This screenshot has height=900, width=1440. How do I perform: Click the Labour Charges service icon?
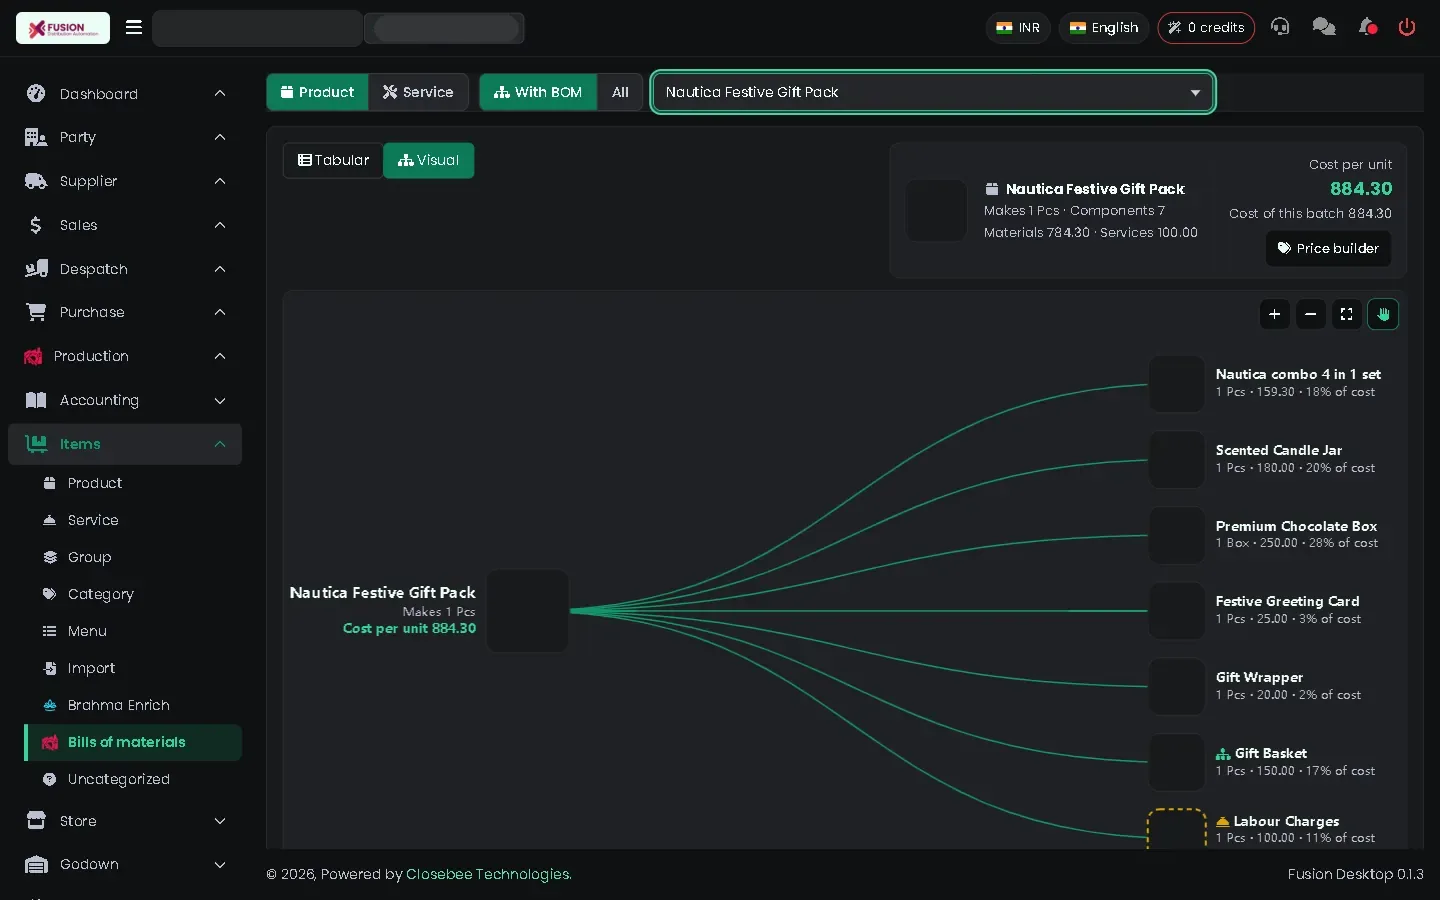coord(1222,822)
